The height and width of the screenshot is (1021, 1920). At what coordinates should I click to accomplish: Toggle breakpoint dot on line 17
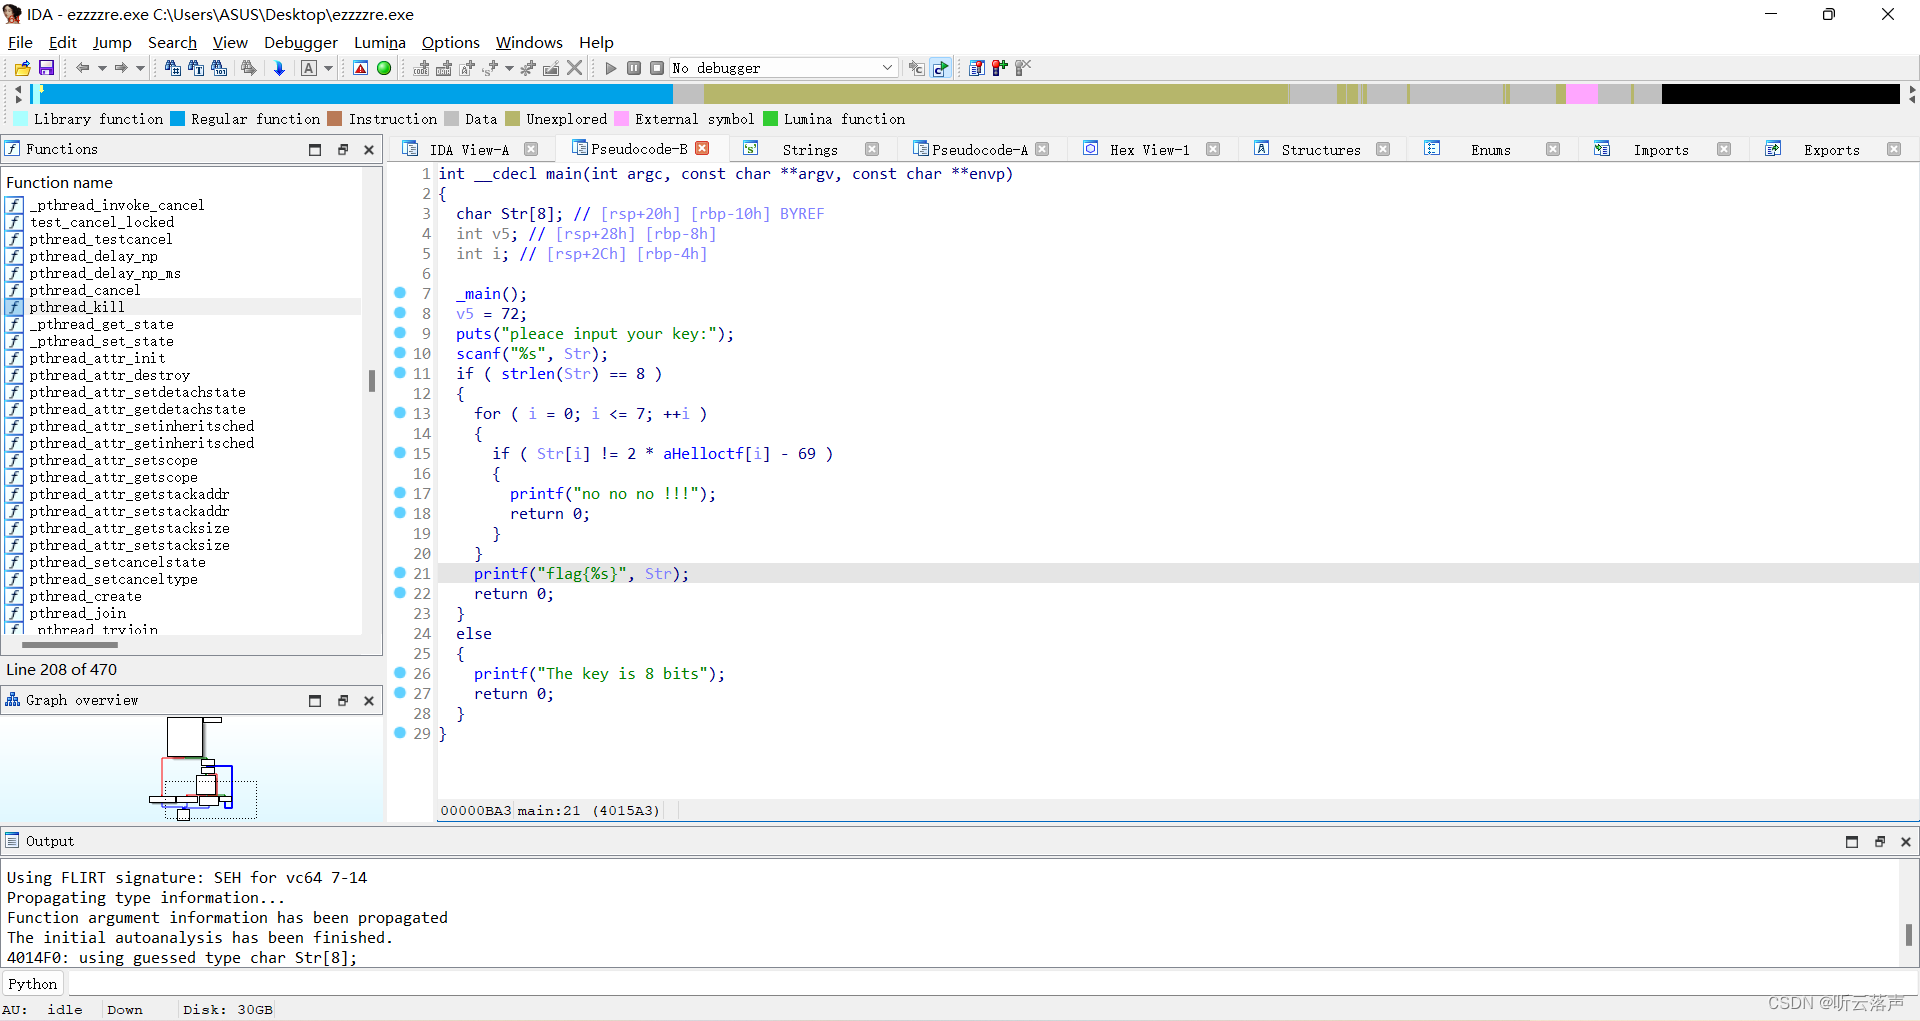tap(400, 493)
